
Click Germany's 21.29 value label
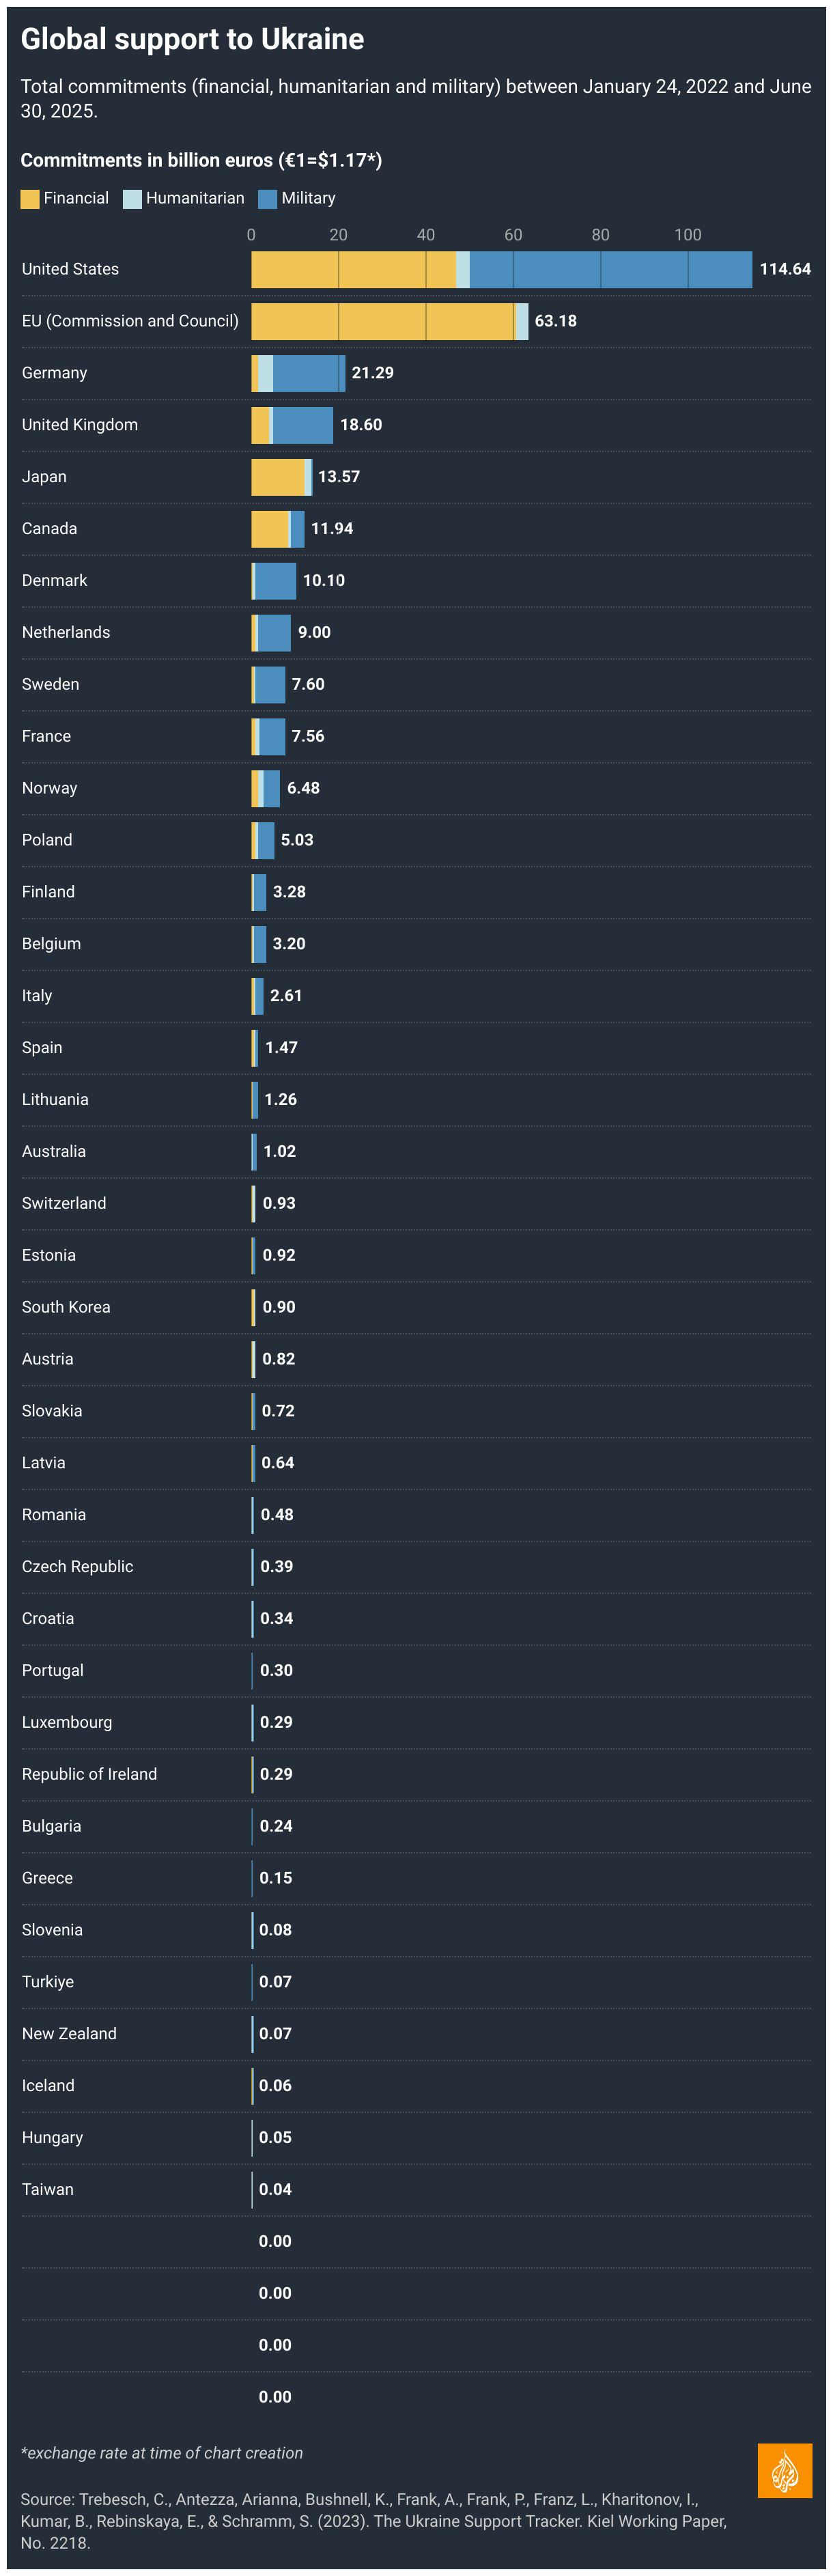[x=372, y=373]
